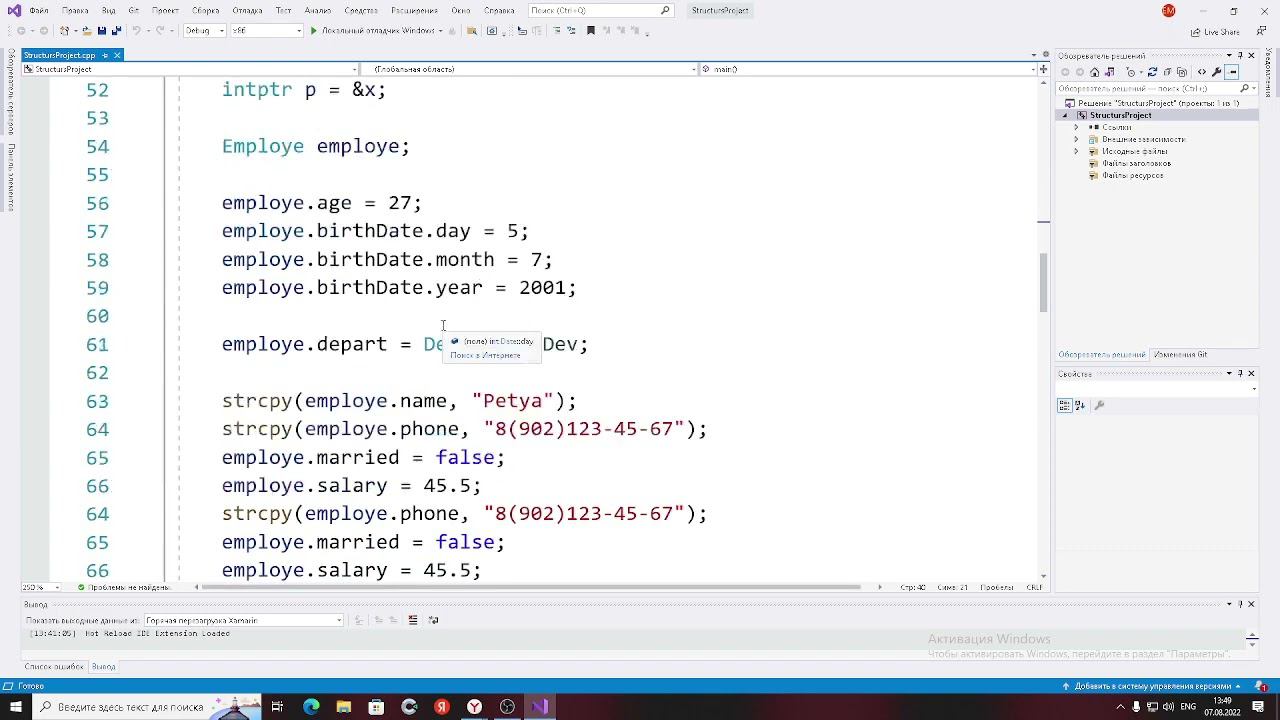The width and height of the screenshot is (1280, 720).
Task: Switch to bottom Обозреватель решений tab
Action: pyautogui.click(x=1102, y=355)
